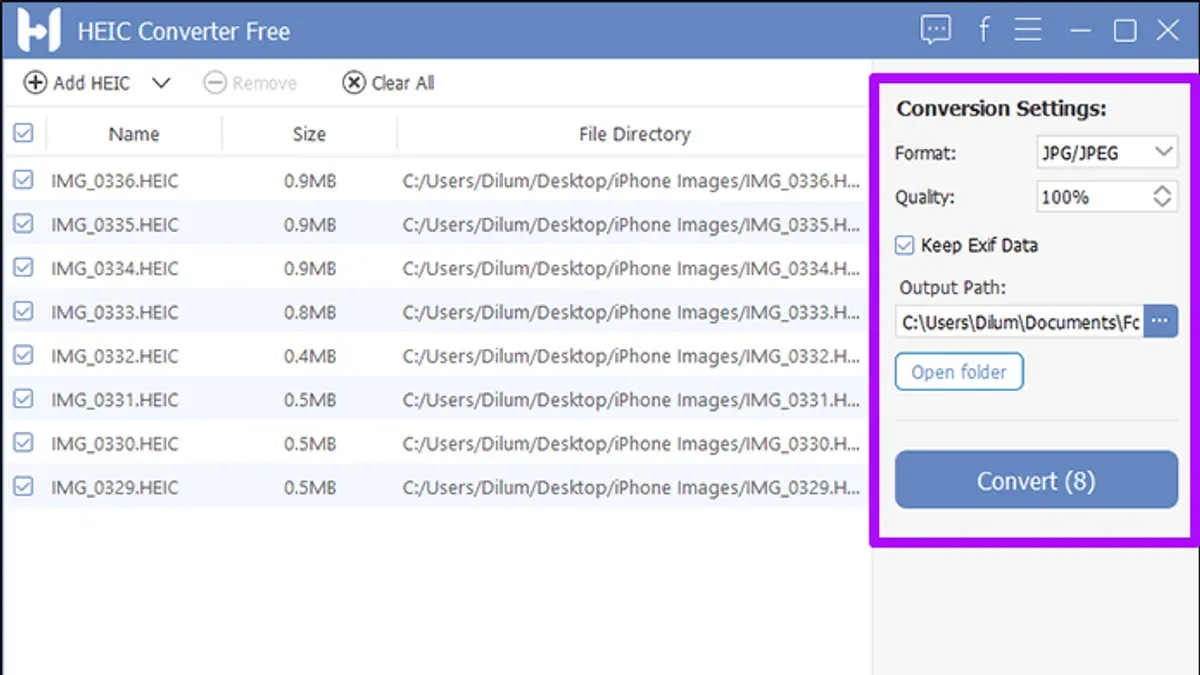
Task: Click the Remove minus icon
Action: click(215, 83)
